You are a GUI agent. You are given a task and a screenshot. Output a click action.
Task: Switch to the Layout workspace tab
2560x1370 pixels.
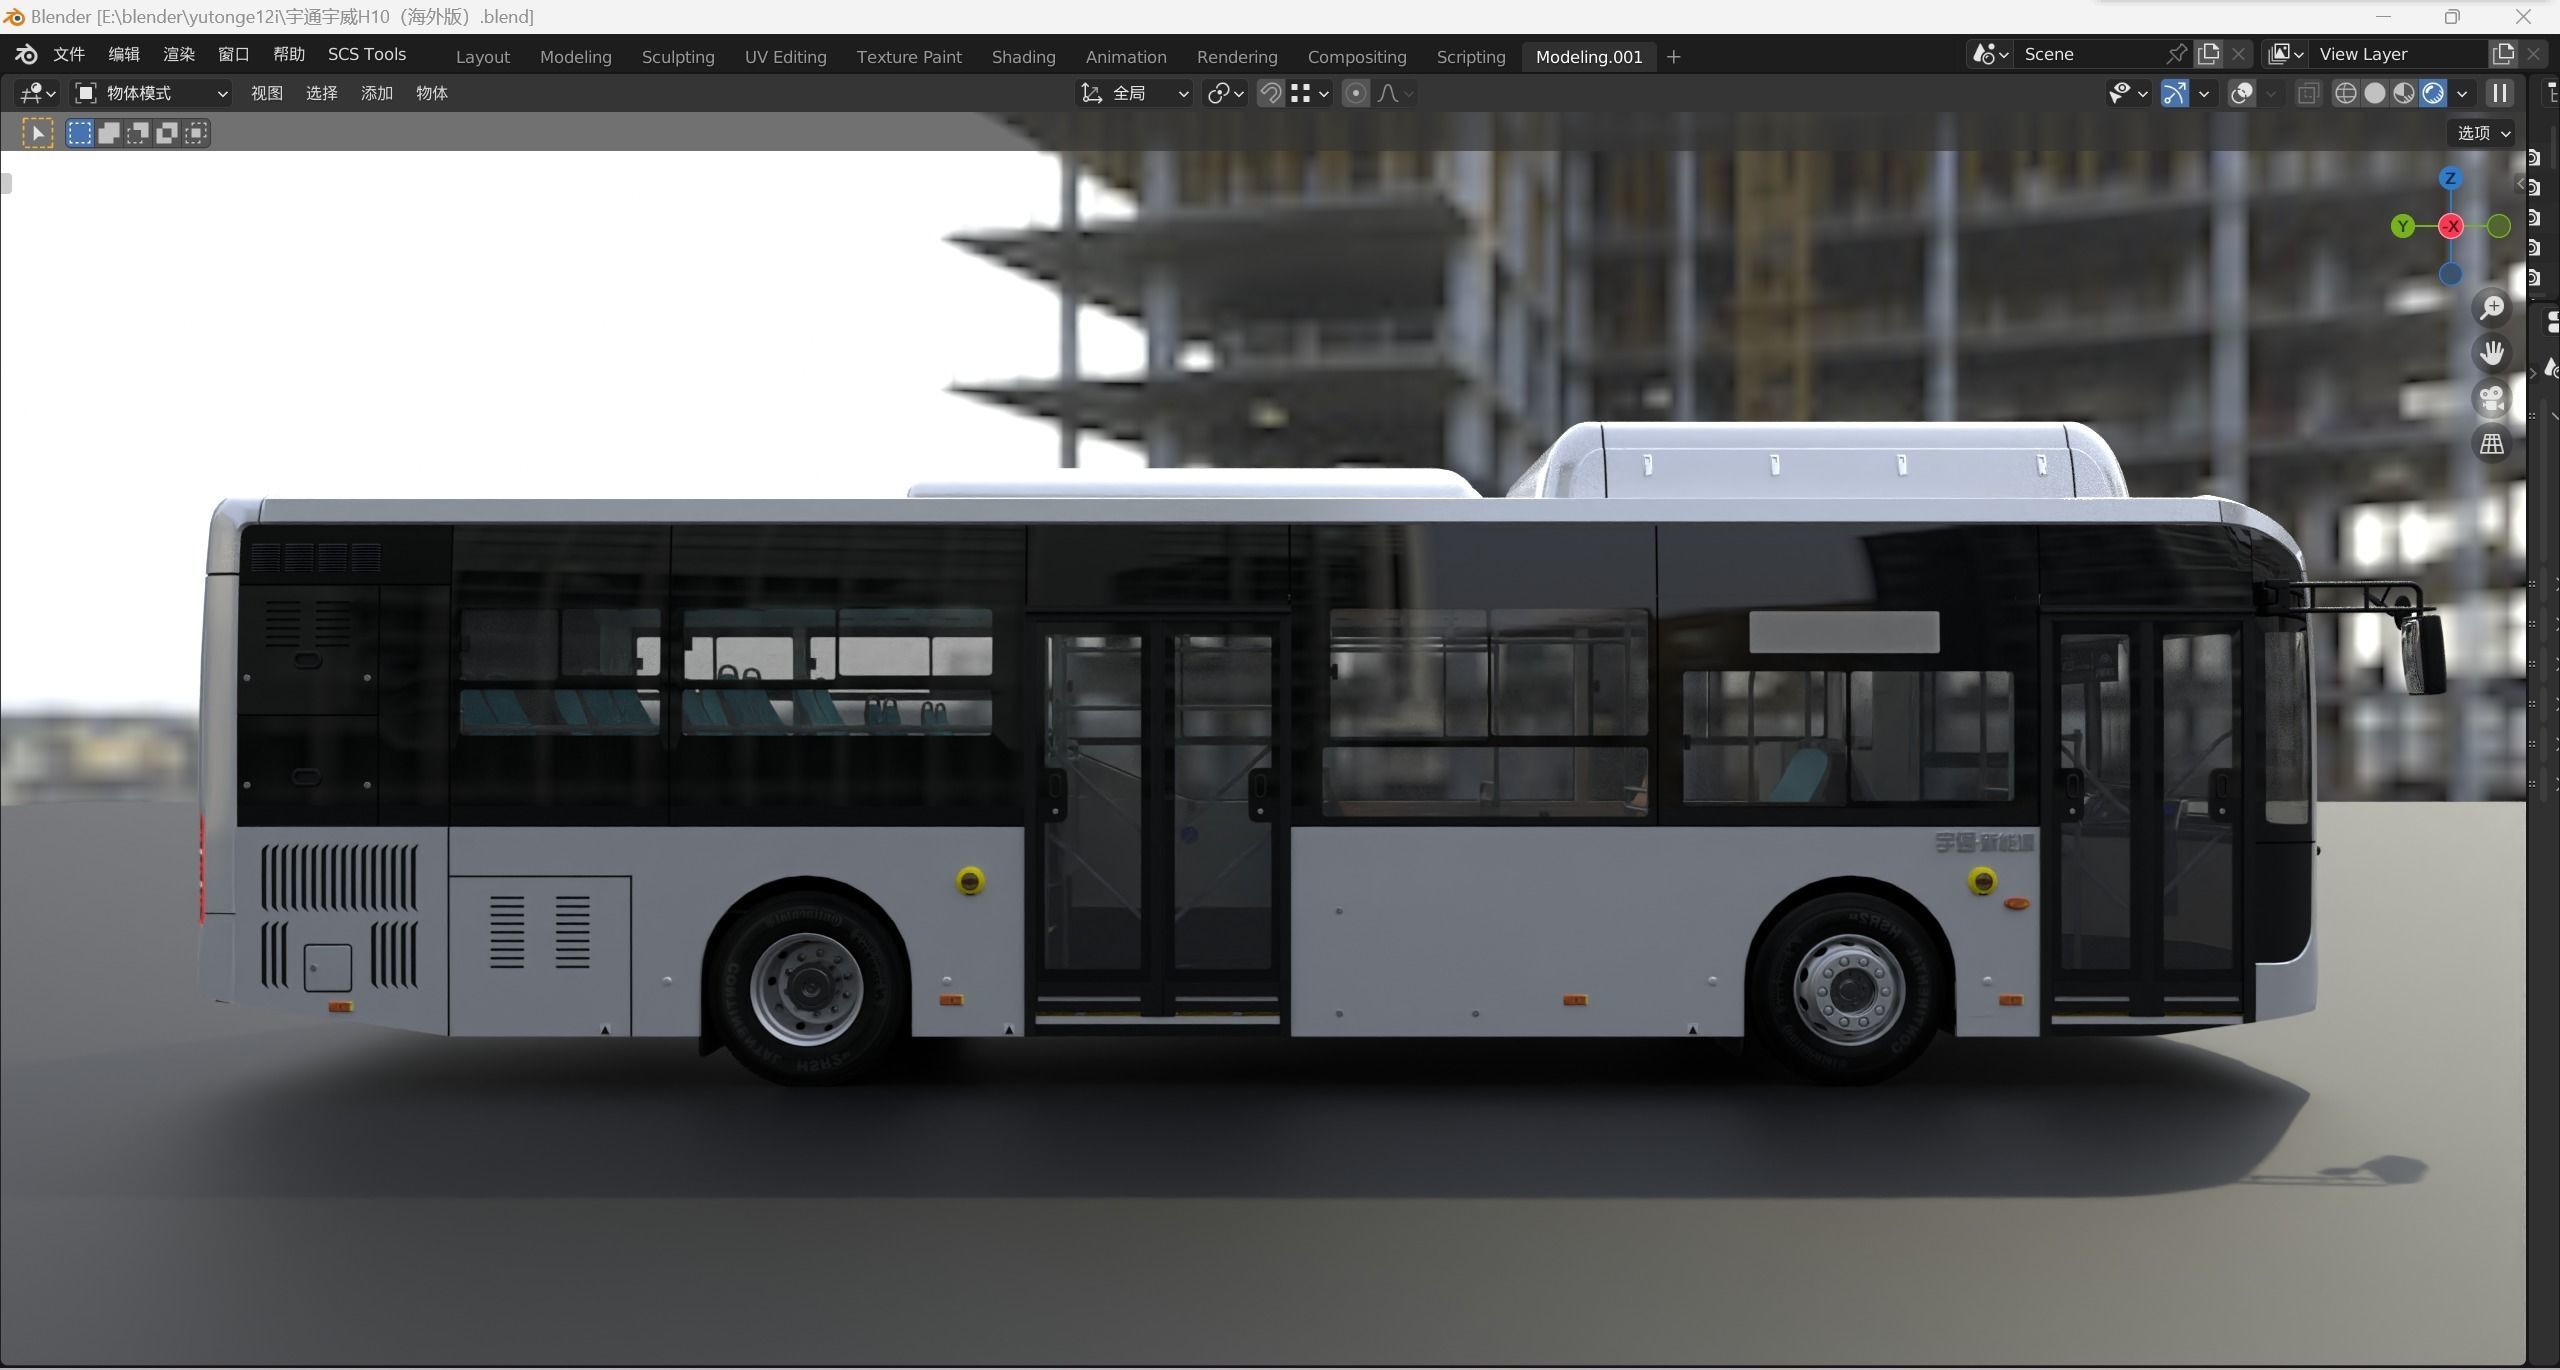coord(483,57)
